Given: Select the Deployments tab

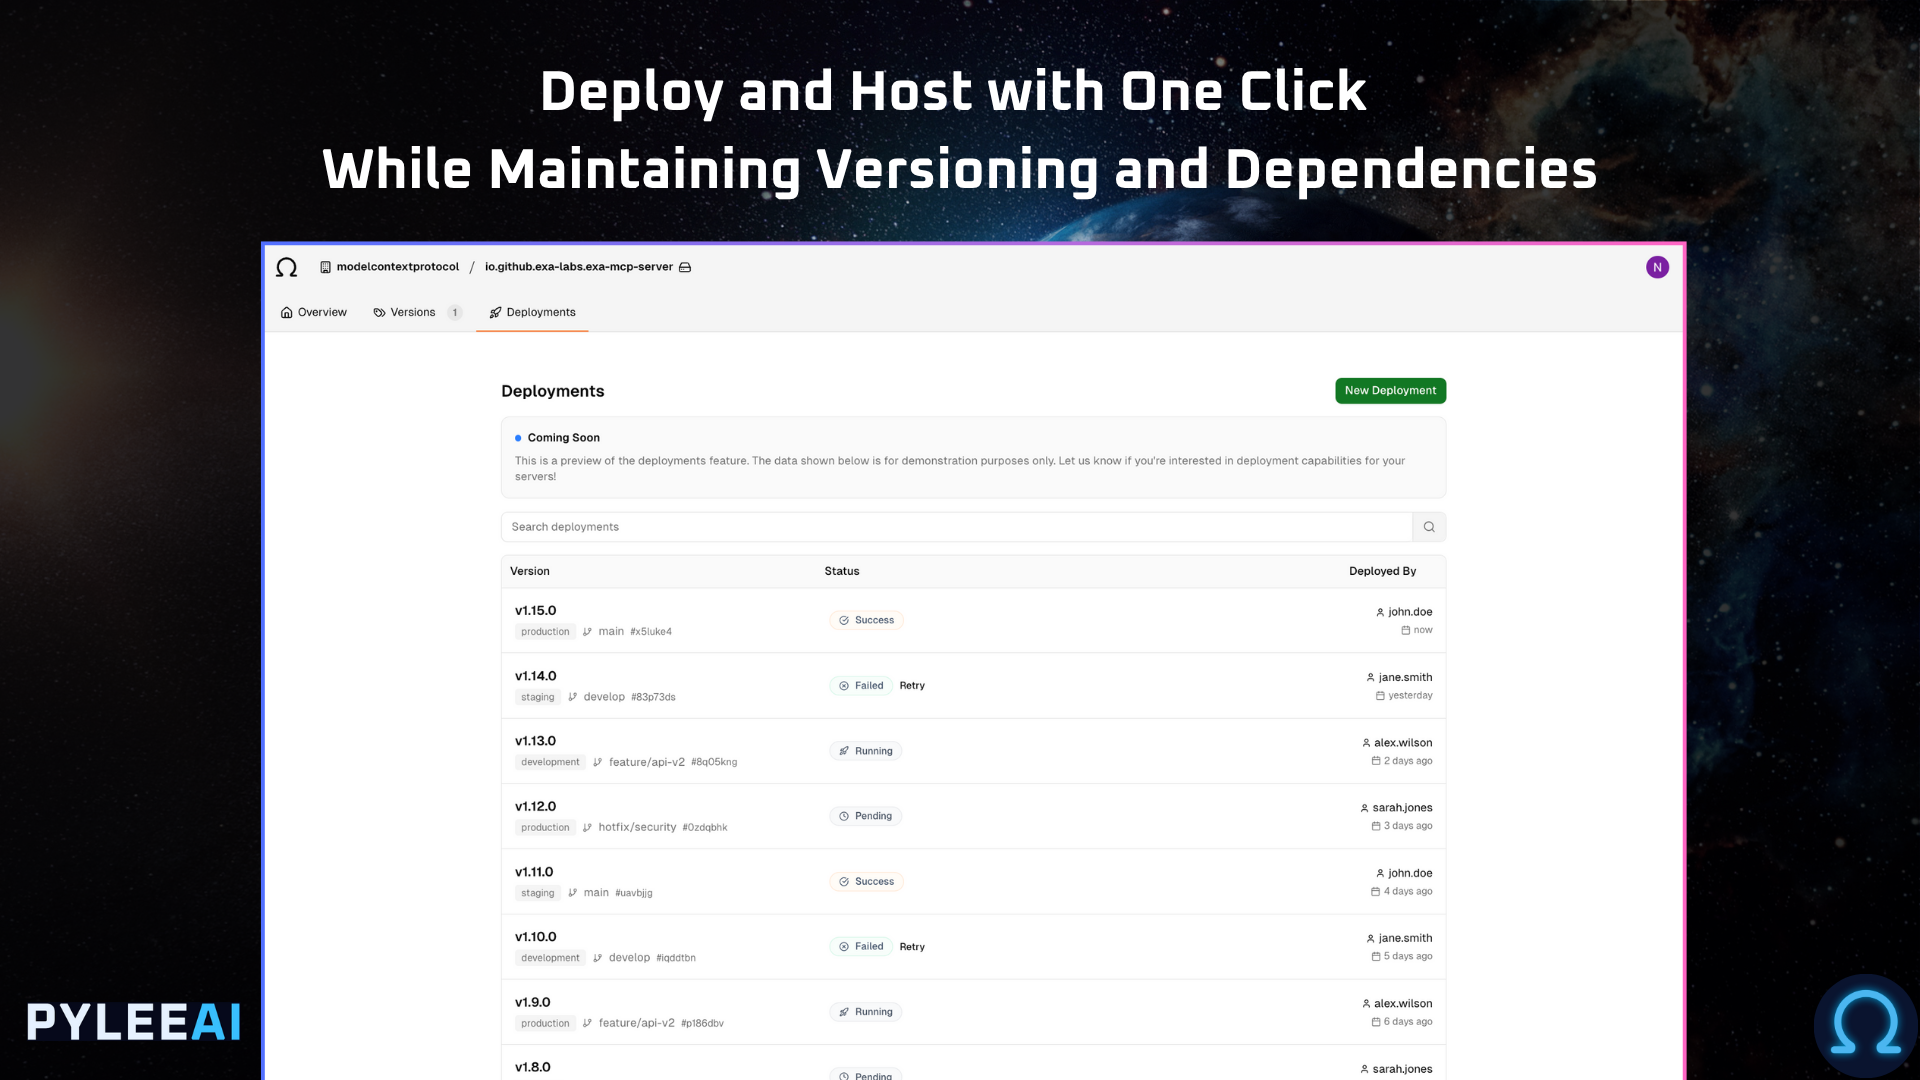Looking at the screenshot, I should [532, 313].
